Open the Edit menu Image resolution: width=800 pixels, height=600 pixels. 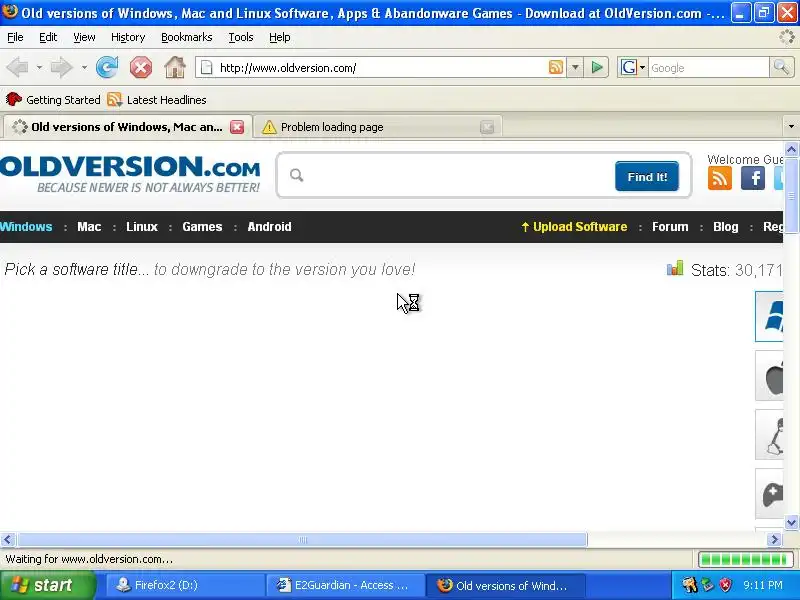(48, 37)
